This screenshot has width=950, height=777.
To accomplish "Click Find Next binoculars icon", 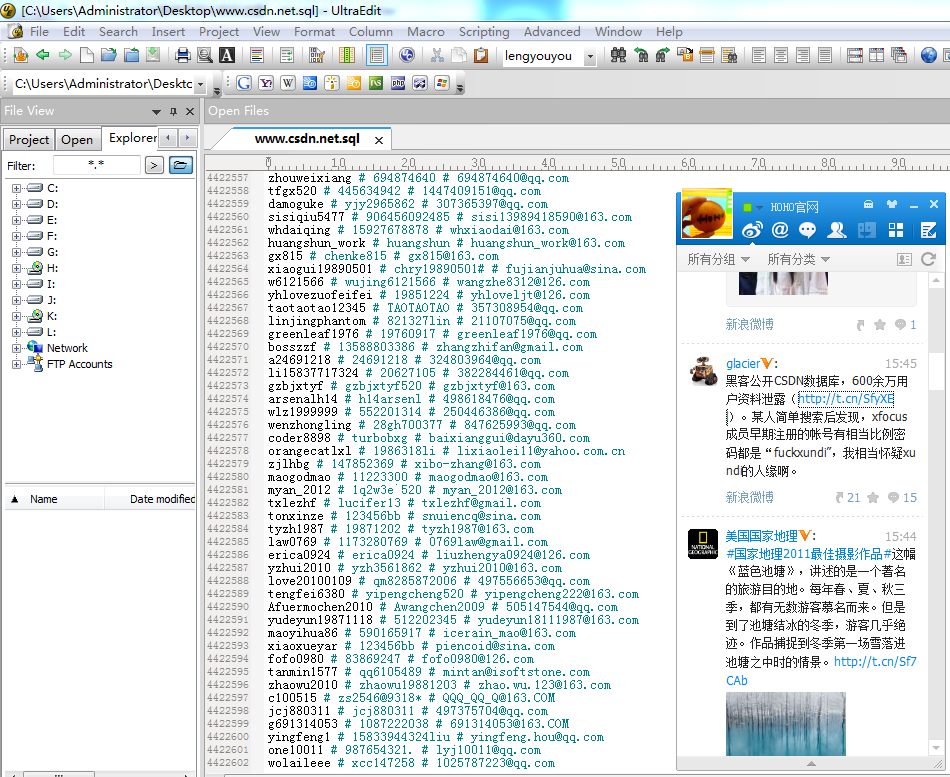I will coord(662,56).
